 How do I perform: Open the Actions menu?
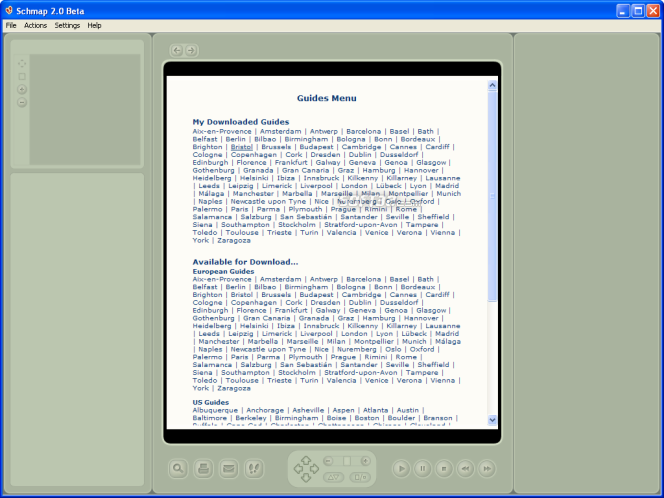[x=35, y=25]
